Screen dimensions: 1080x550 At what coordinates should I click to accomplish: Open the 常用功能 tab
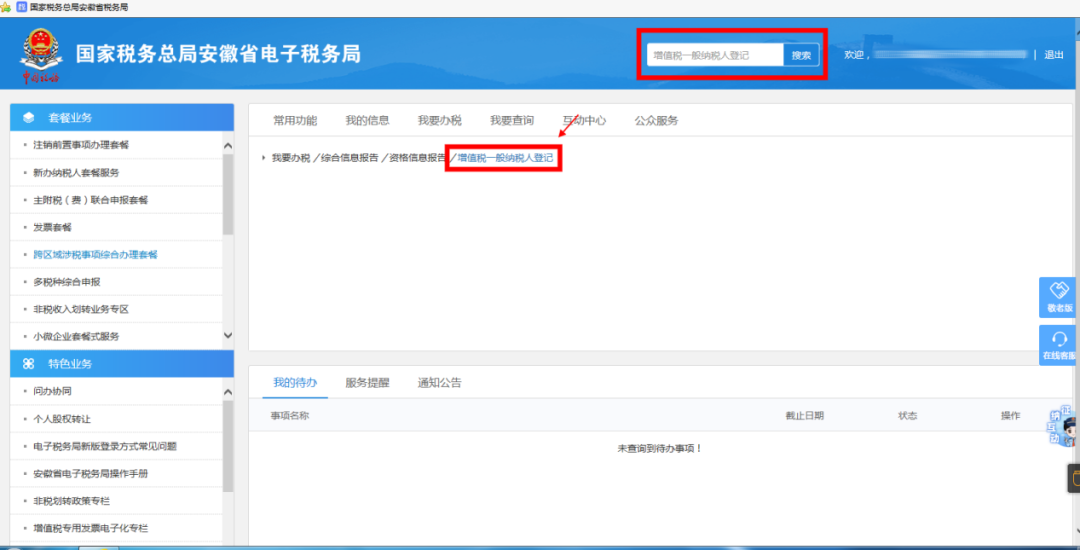(295, 120)
